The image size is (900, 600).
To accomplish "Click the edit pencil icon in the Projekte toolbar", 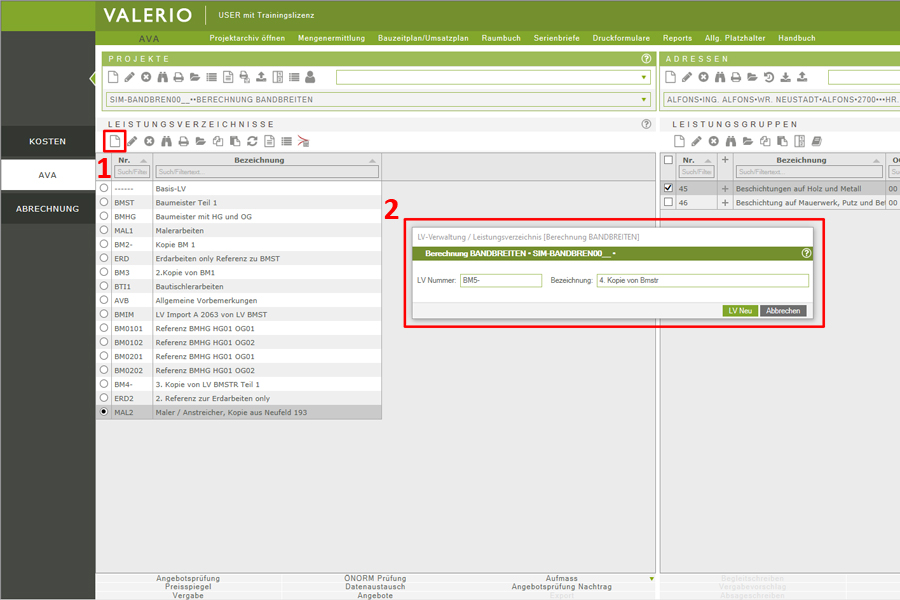I will [x=130, y=77].
